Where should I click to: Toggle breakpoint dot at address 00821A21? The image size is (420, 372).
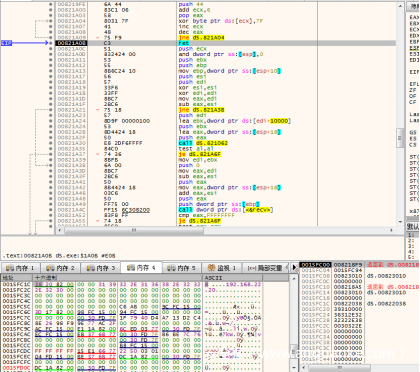(51, 110)
